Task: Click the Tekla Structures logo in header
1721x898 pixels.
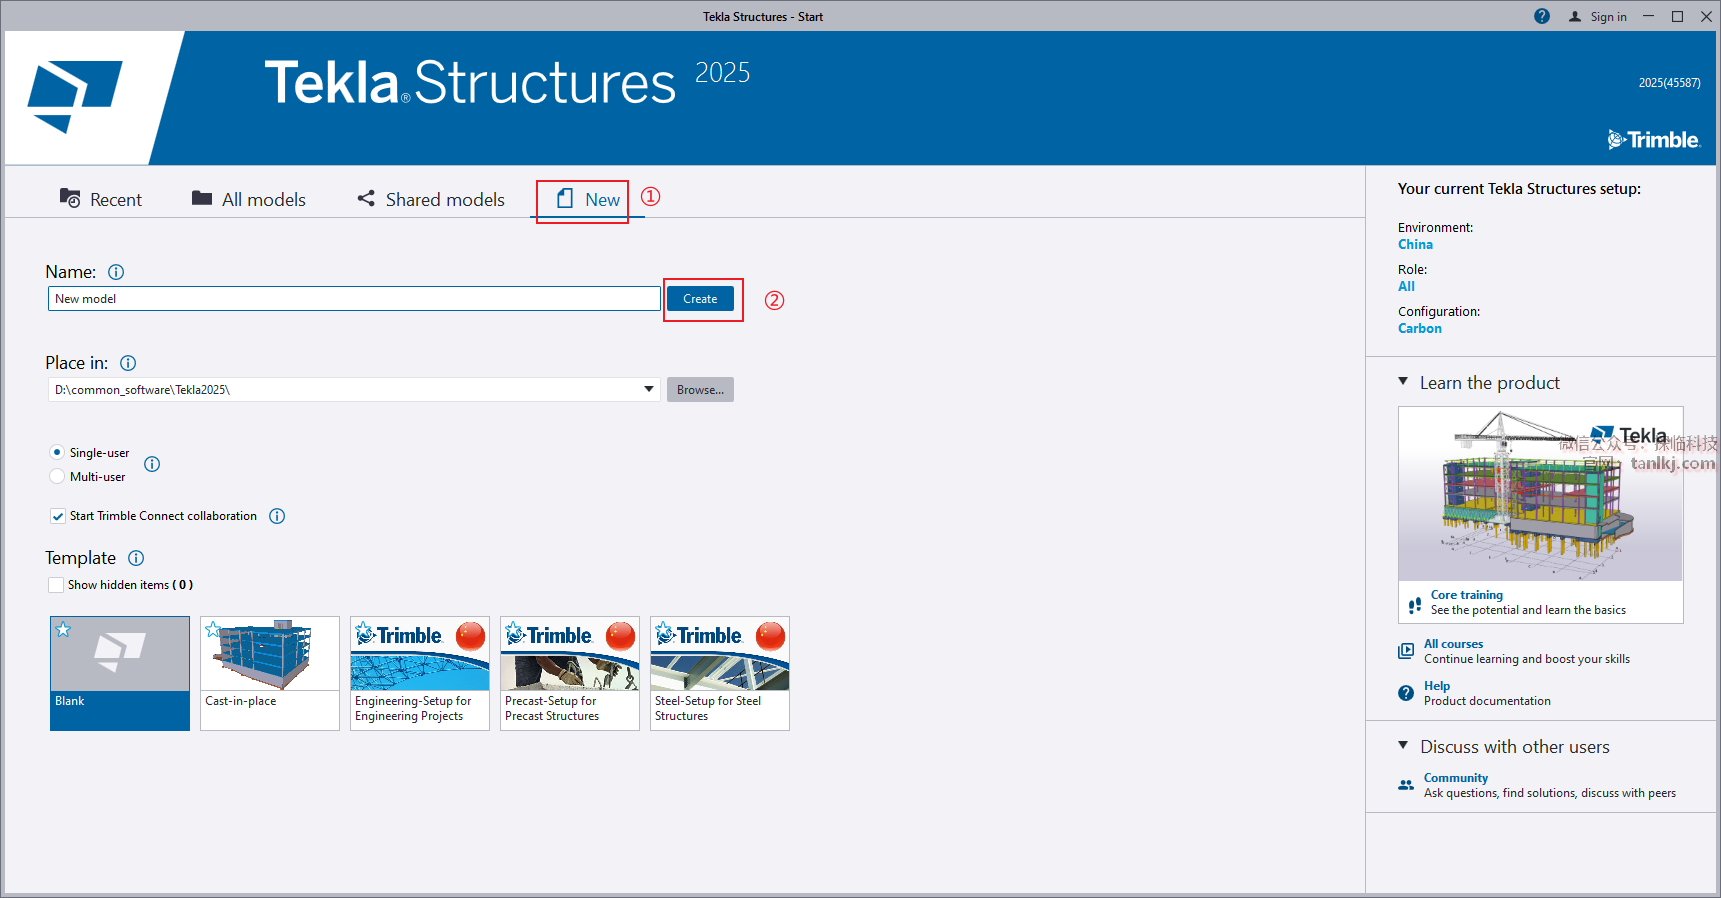Action: click(75, 97)
